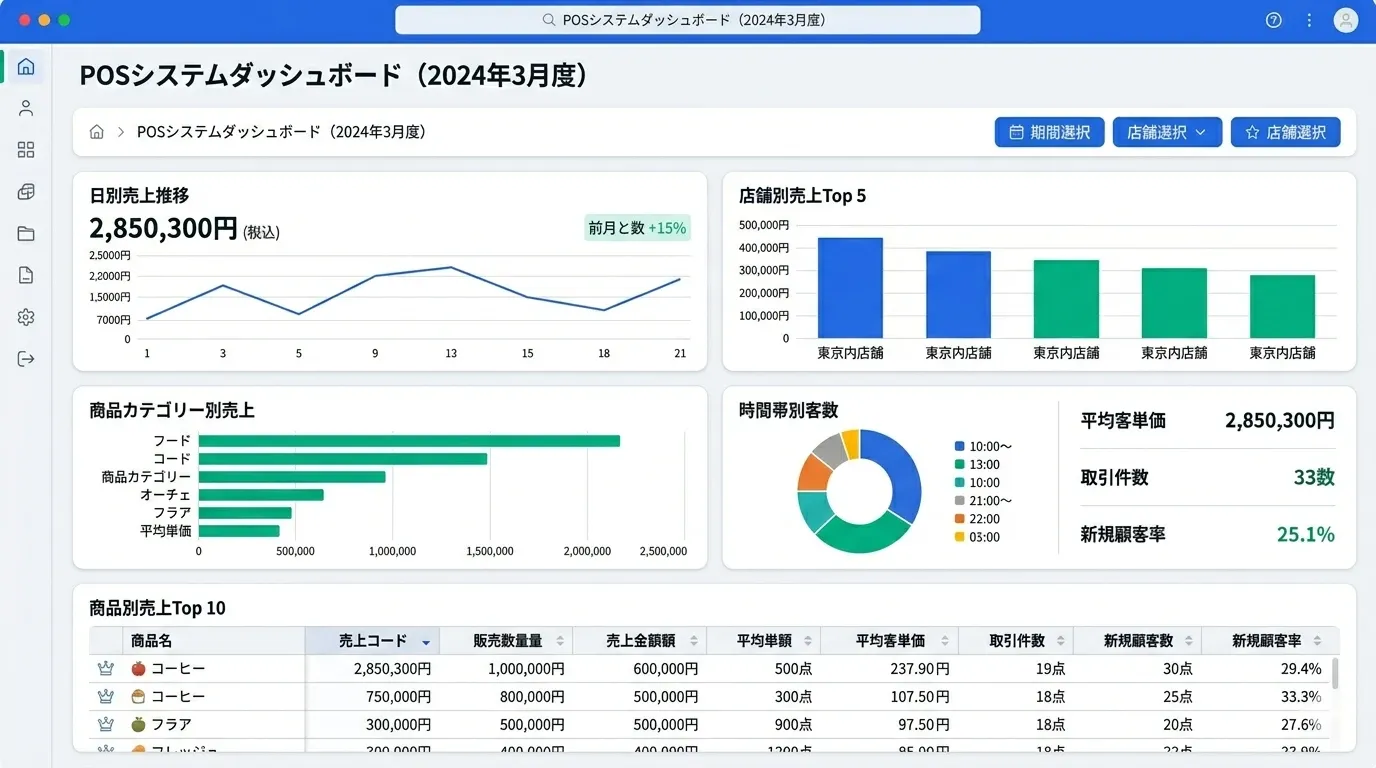Click the オーチェ category bar
This screenshot has width=1376, height=768.
[261, 495]
